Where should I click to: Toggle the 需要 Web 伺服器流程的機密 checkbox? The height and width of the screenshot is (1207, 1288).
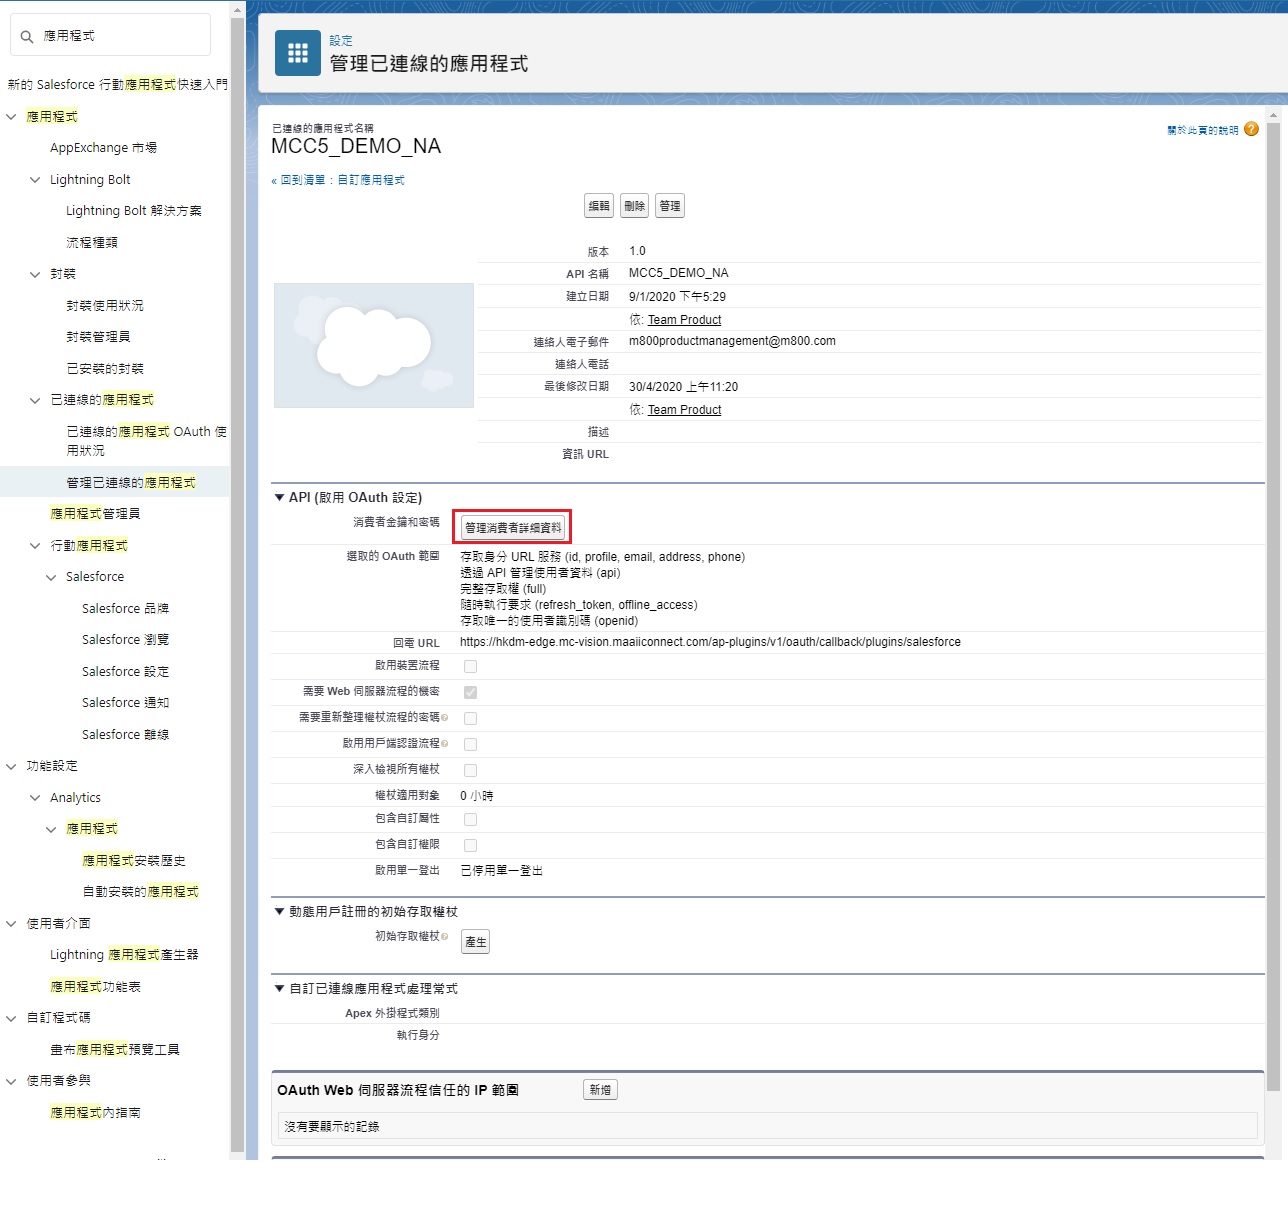(470, 692)
